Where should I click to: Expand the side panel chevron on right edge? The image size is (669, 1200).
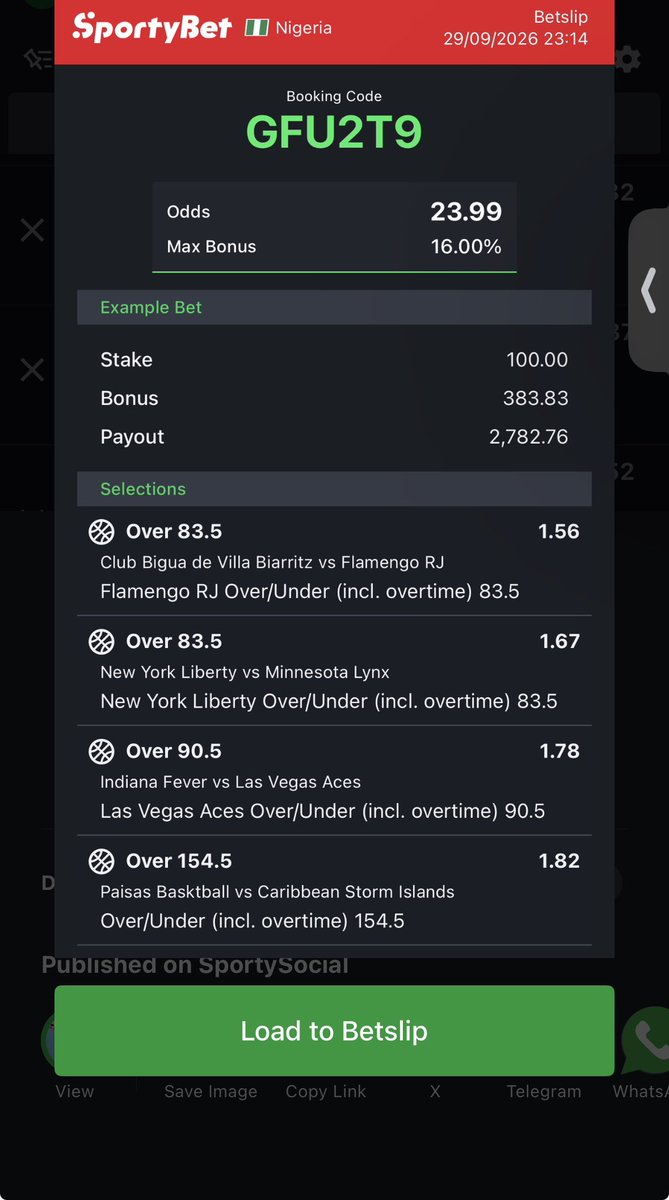click(648, 291)
